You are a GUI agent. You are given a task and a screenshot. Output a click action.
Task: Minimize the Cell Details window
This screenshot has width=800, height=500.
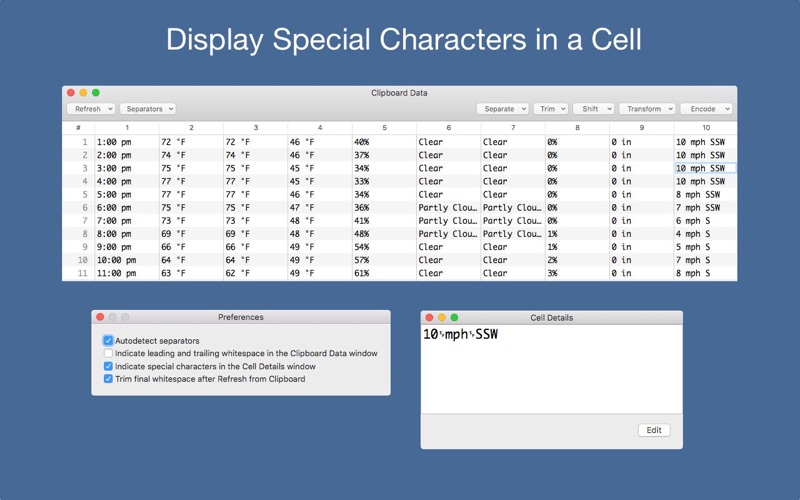pyautogui.click(x=442, y=317)
